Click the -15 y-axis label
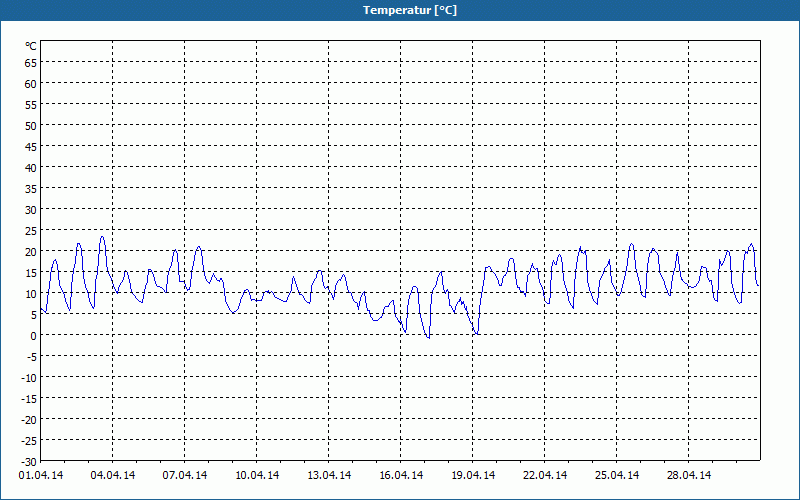800x500 pixels. point(29,398)
